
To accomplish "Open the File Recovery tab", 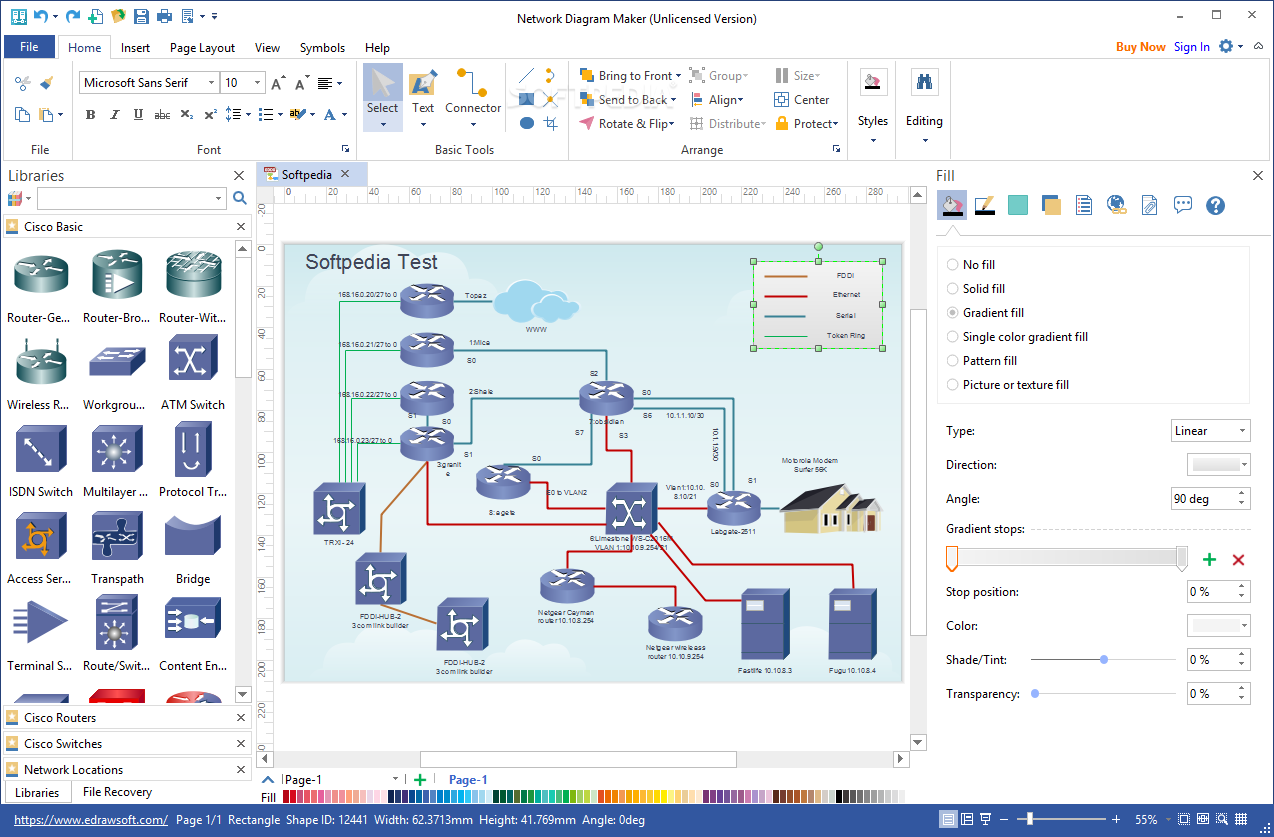I will click(117, 792).
